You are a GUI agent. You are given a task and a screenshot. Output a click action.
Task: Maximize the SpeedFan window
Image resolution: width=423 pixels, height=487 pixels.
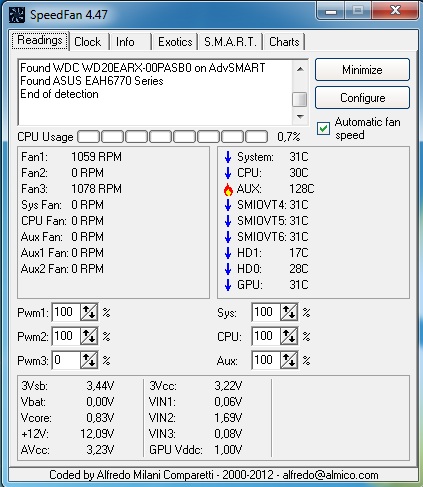pos(358,10)
